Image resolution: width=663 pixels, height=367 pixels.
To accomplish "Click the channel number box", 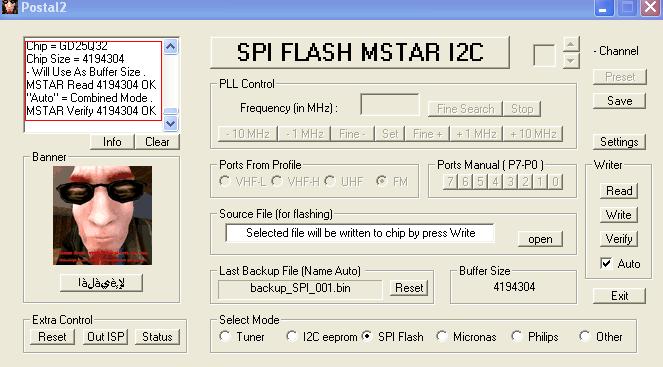I will pyautogui.click(x=544, y=55).
